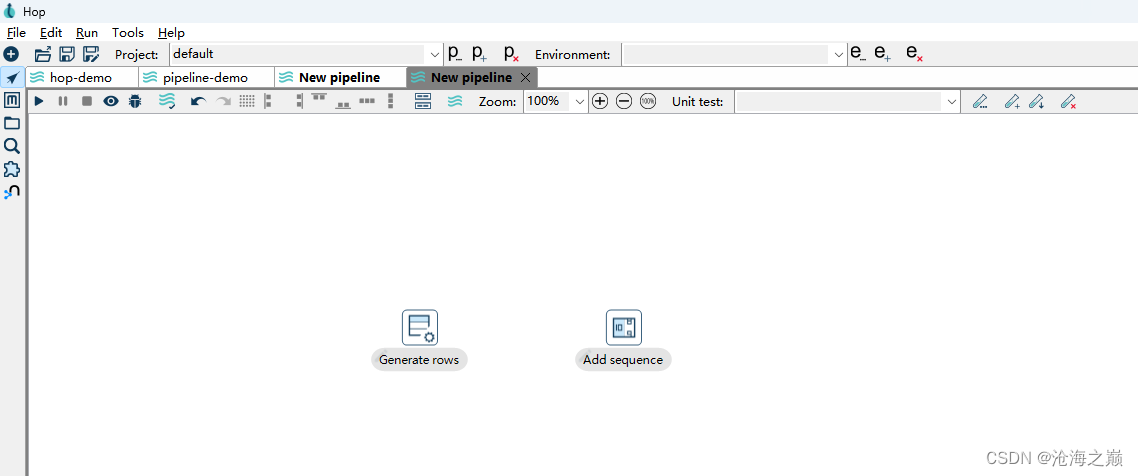Switch to the inactive New pipeline tab

tap(340, 78)
